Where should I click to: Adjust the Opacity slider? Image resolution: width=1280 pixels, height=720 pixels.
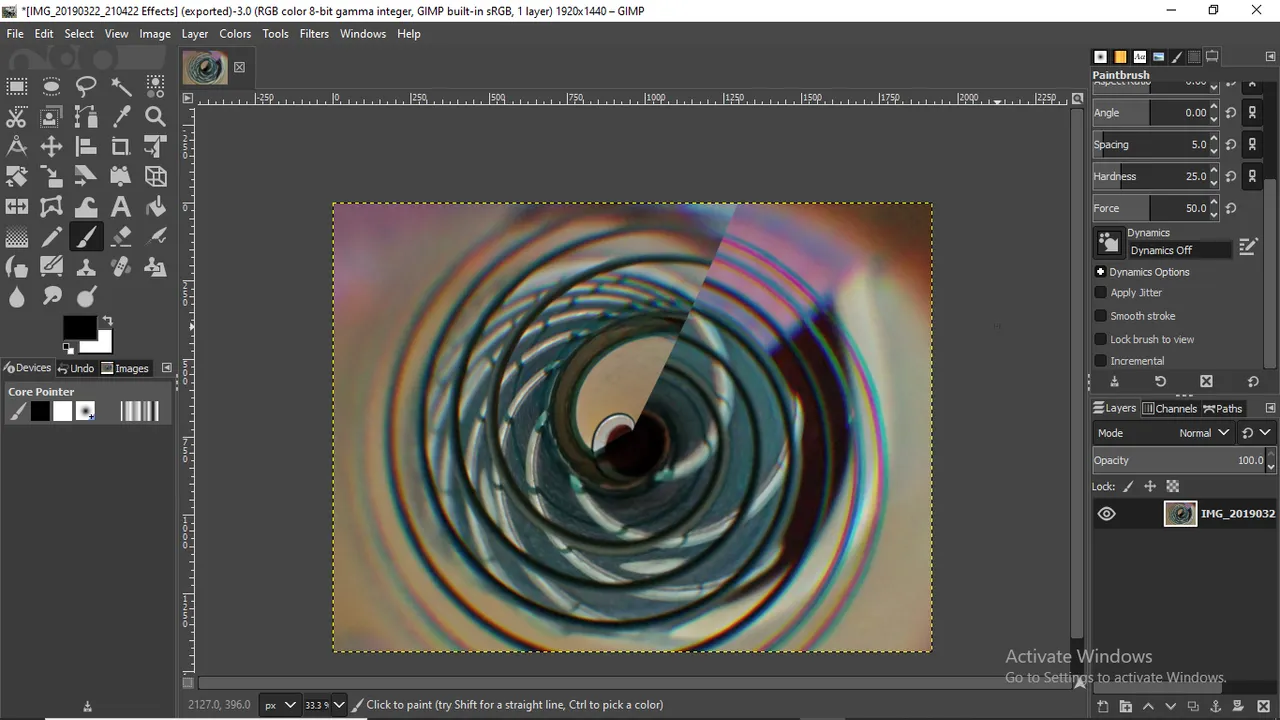pyautogui.click(x=1179, y=460)
